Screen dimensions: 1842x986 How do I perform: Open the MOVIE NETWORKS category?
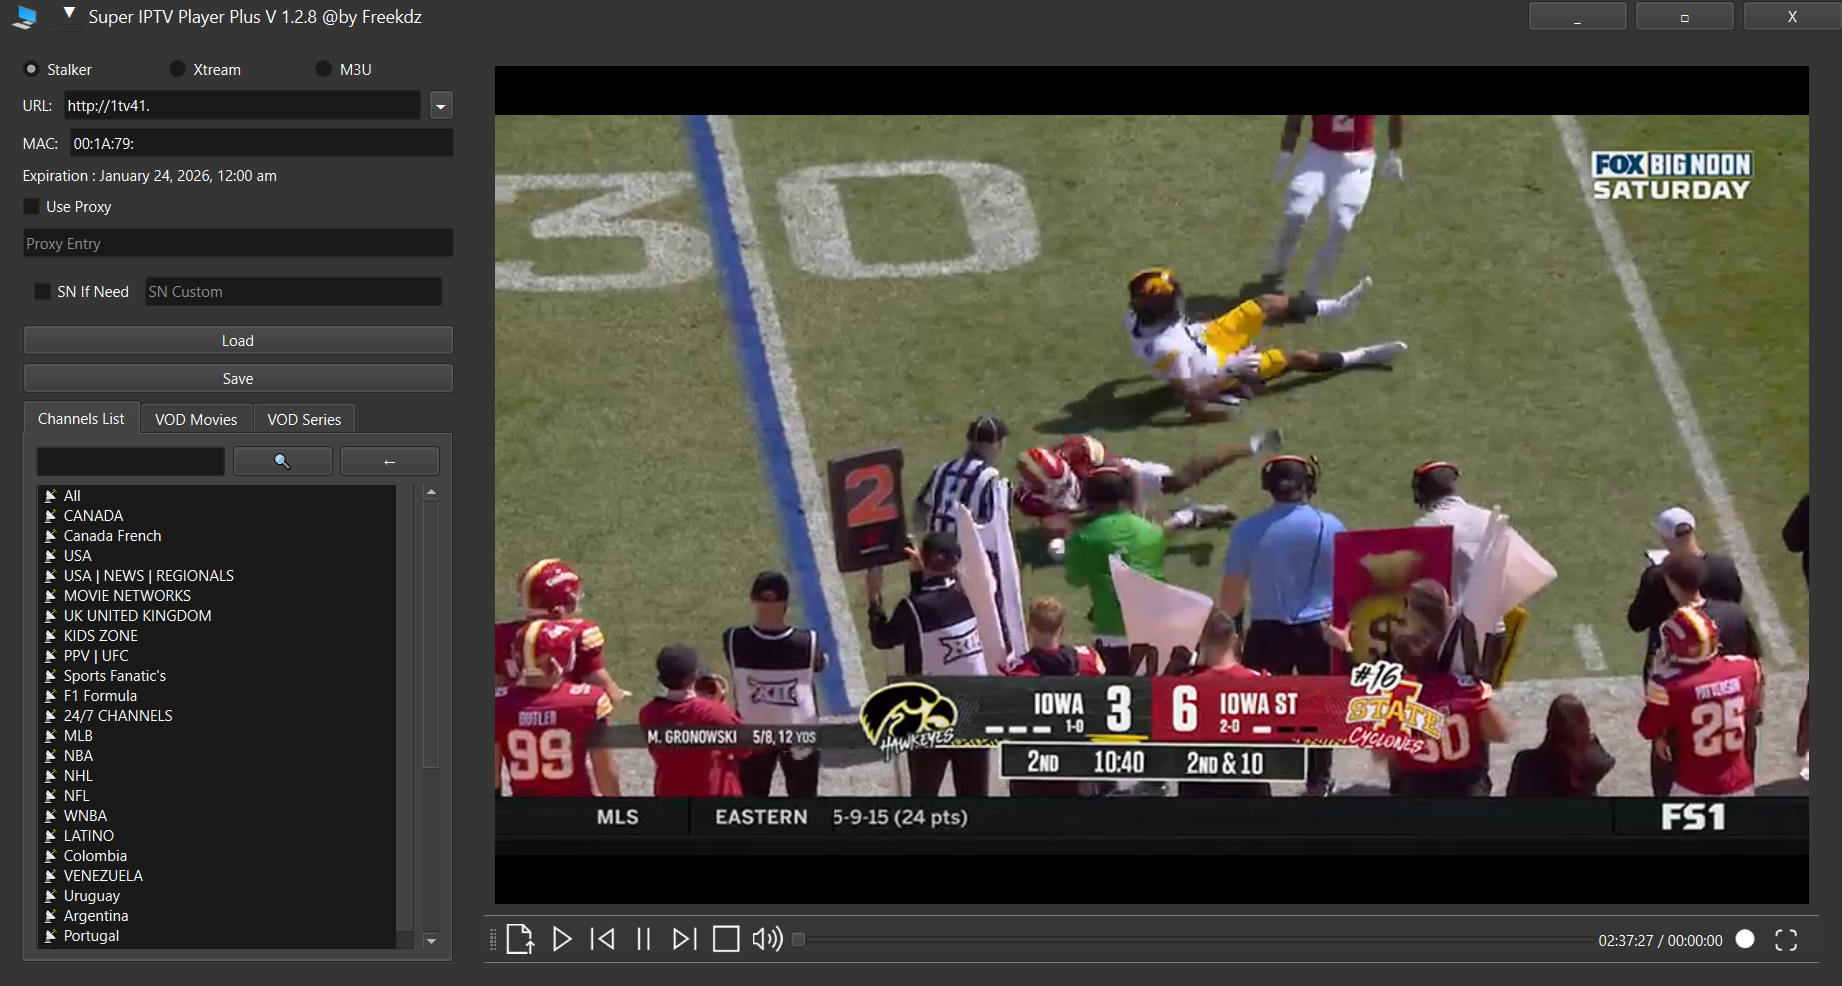coord(217,595)
